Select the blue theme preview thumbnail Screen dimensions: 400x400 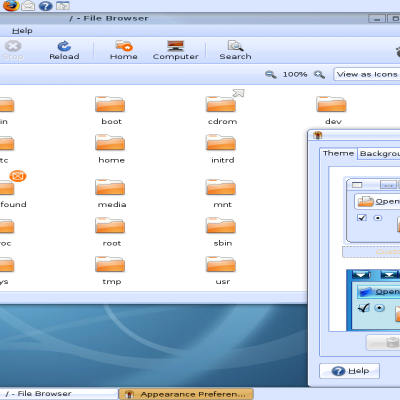pos(373,300)
